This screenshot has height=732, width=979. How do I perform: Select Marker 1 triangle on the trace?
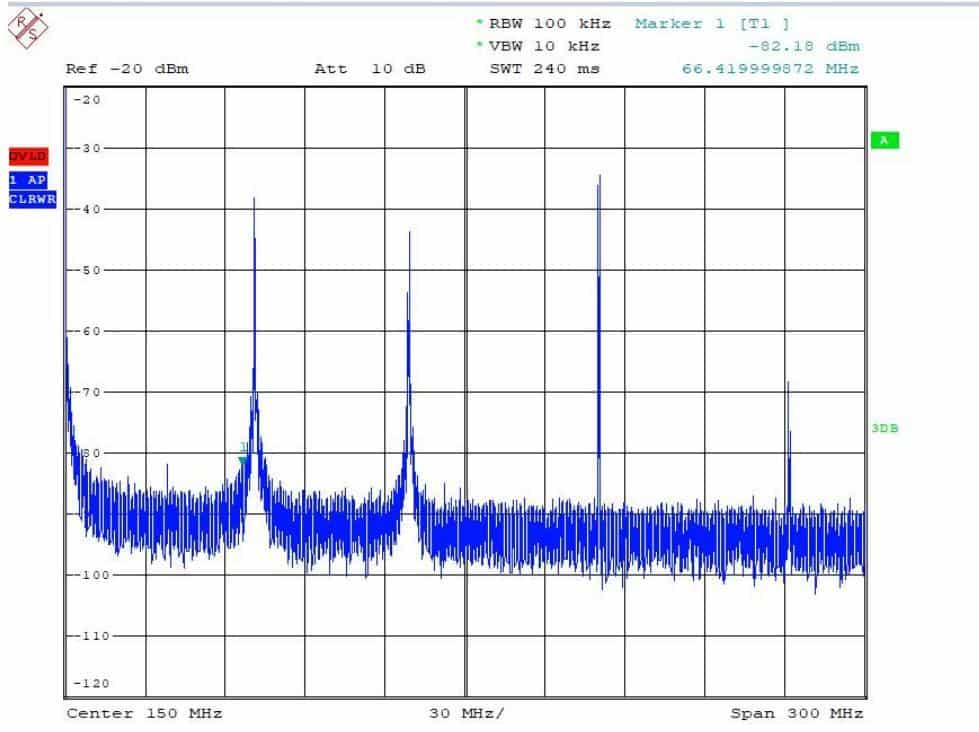coord(243,459)
